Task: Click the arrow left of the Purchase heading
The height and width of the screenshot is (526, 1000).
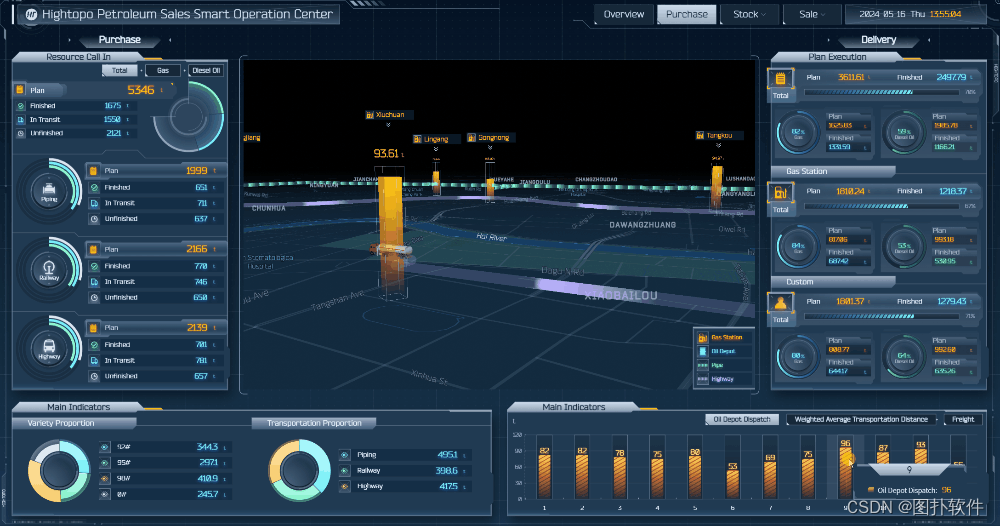Action: tap(70, 40)
